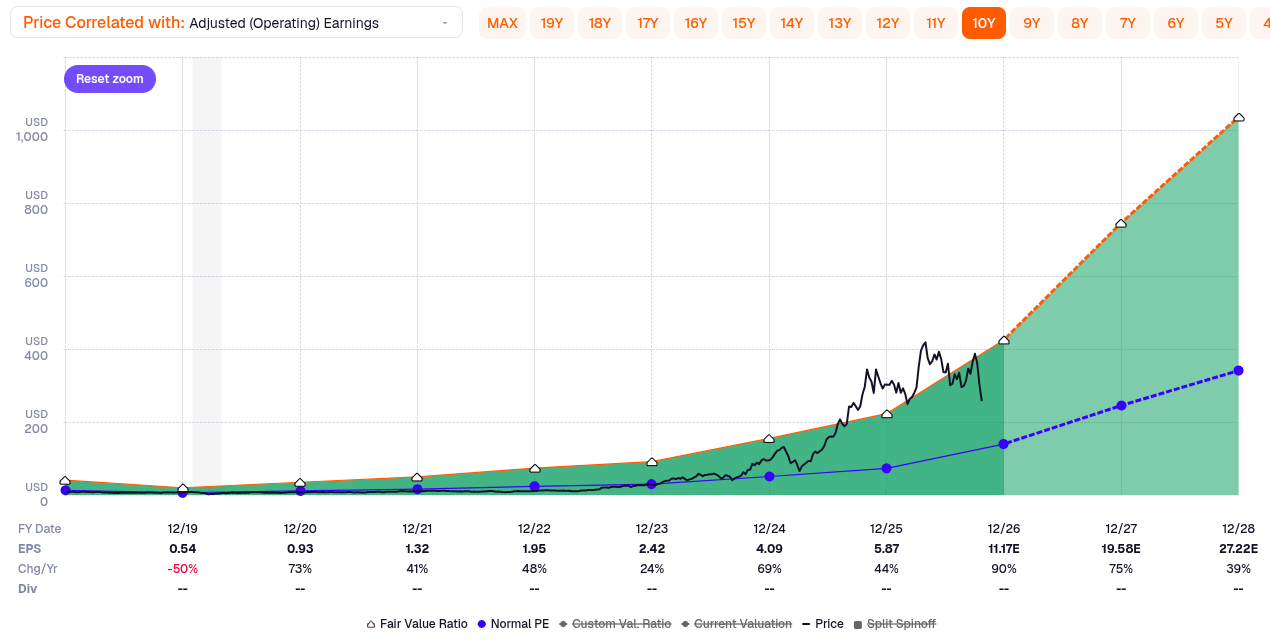Click the -50% change value
This screenshot has height=640, width=1270.
coord(183,569)
